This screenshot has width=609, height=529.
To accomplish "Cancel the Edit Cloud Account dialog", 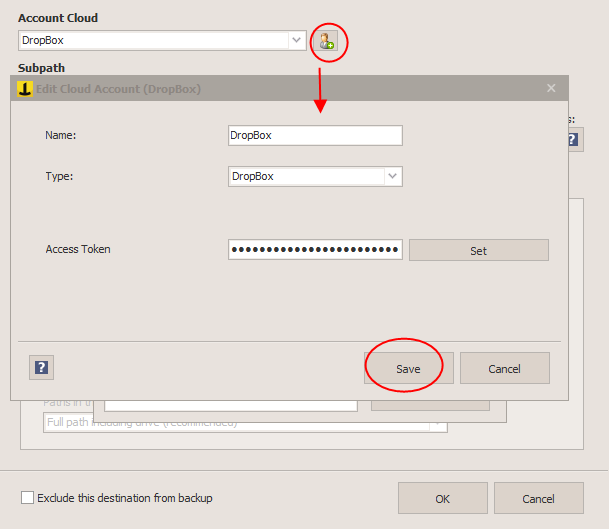I will [505, 368].
